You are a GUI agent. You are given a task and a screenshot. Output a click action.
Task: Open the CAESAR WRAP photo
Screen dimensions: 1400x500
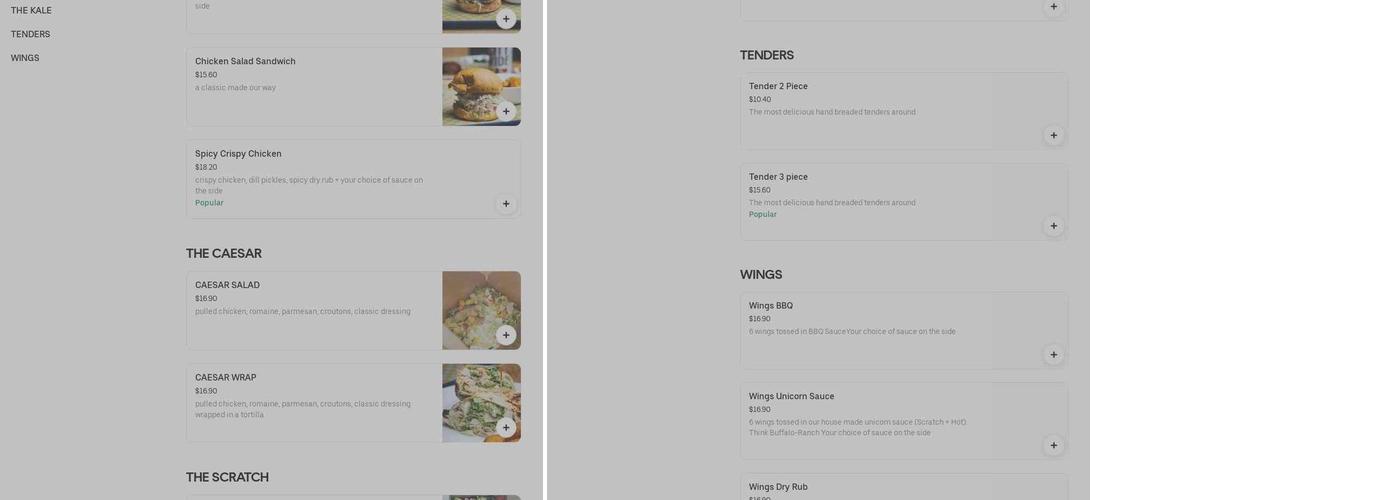point(482,403)
